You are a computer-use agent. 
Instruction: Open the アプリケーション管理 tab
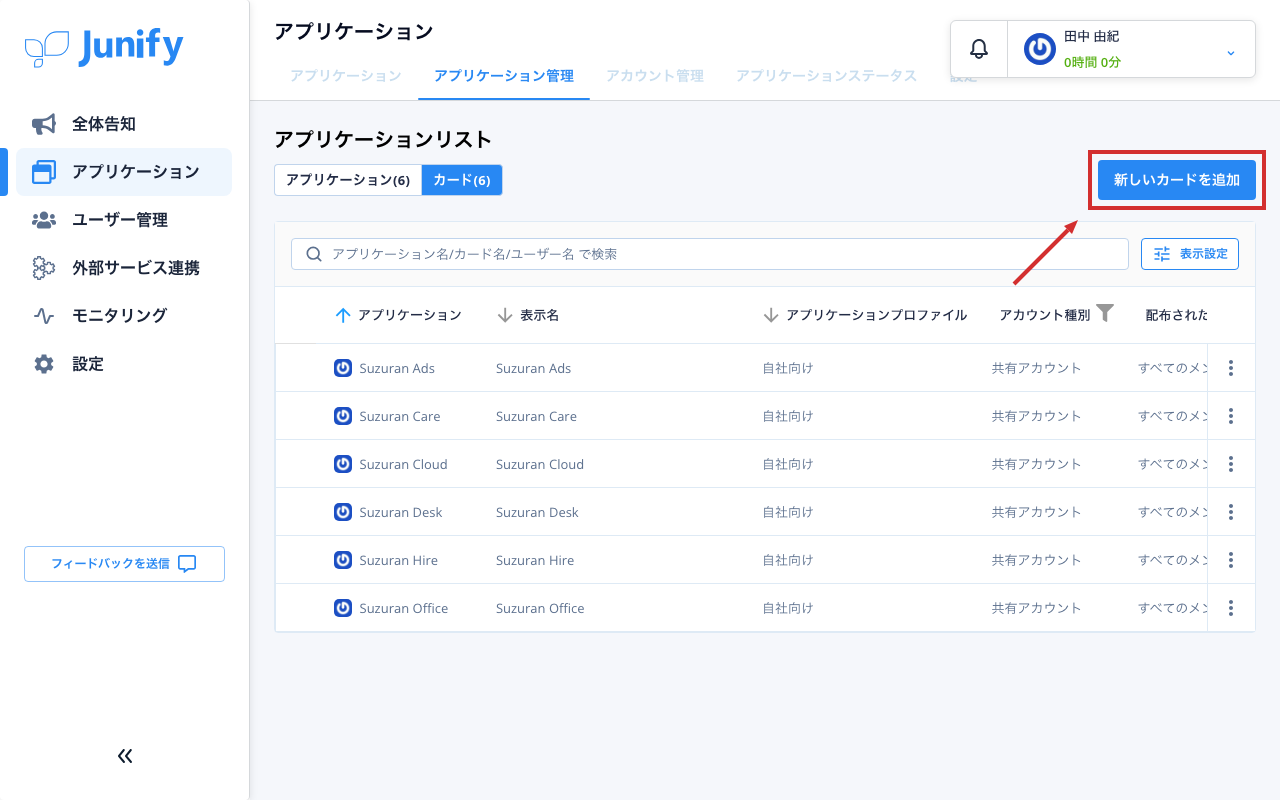pos(504,76)
